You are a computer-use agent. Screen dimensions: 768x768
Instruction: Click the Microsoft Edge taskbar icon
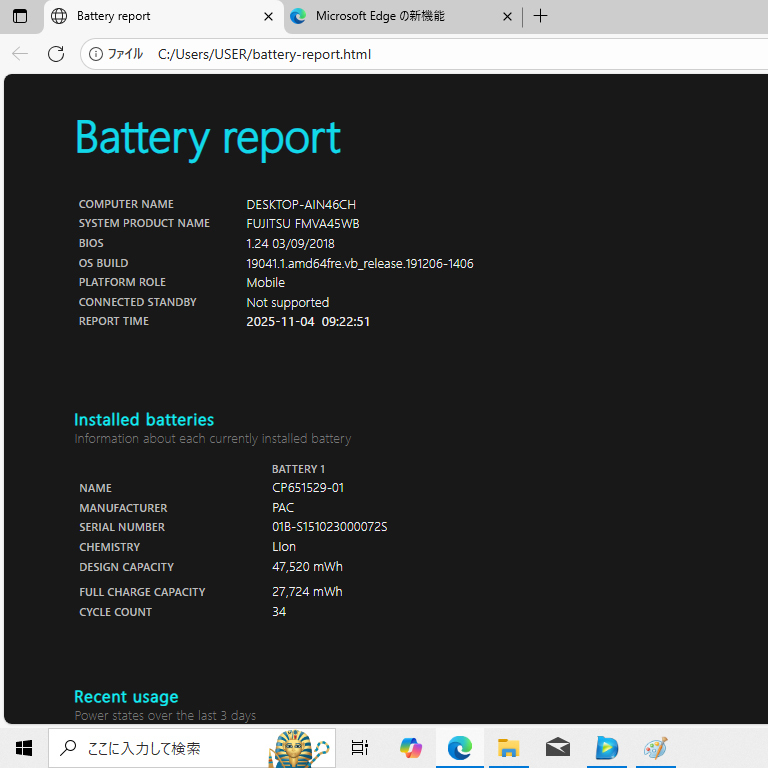[x=460, y=748]
